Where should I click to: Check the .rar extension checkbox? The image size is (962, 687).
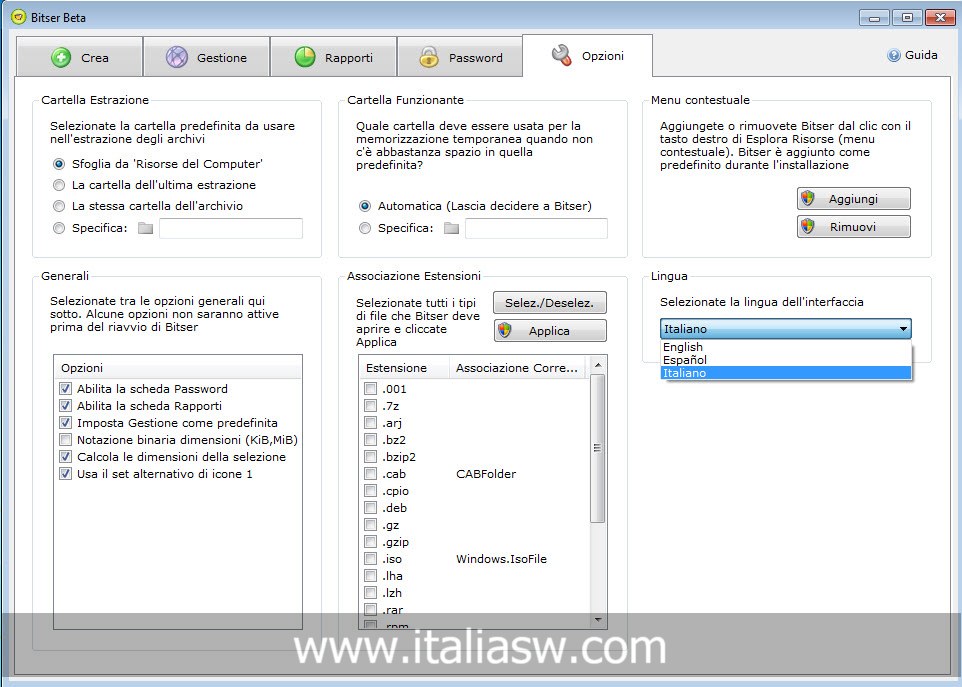(371, 610)
